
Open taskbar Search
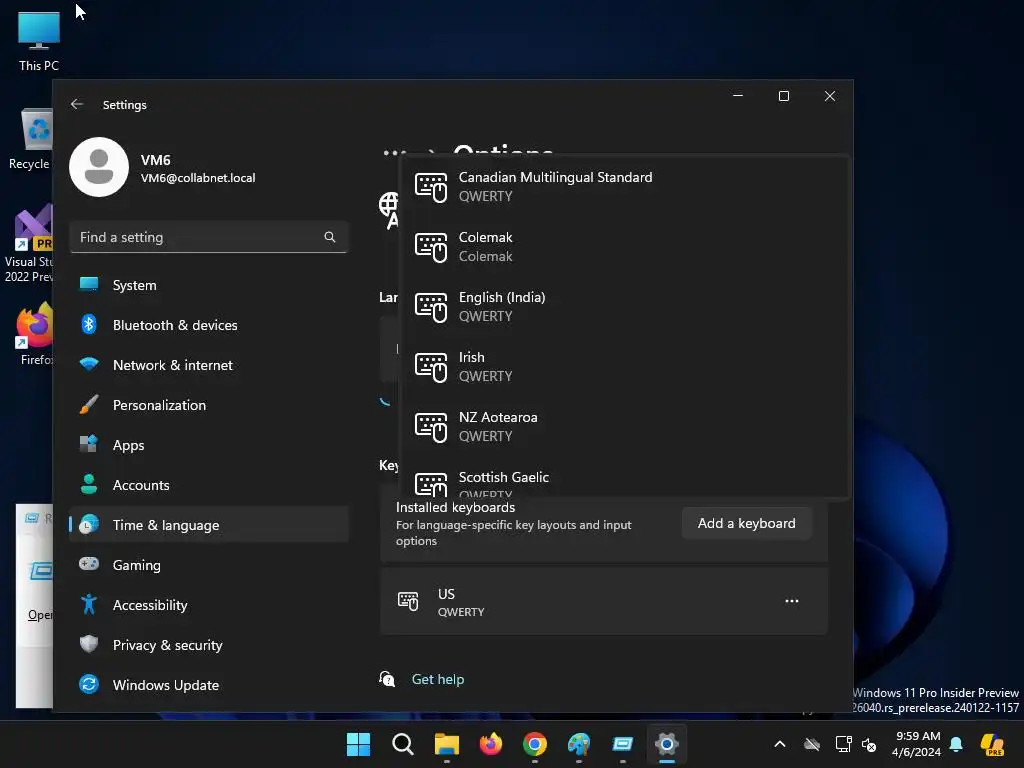[x=402, y=744]
